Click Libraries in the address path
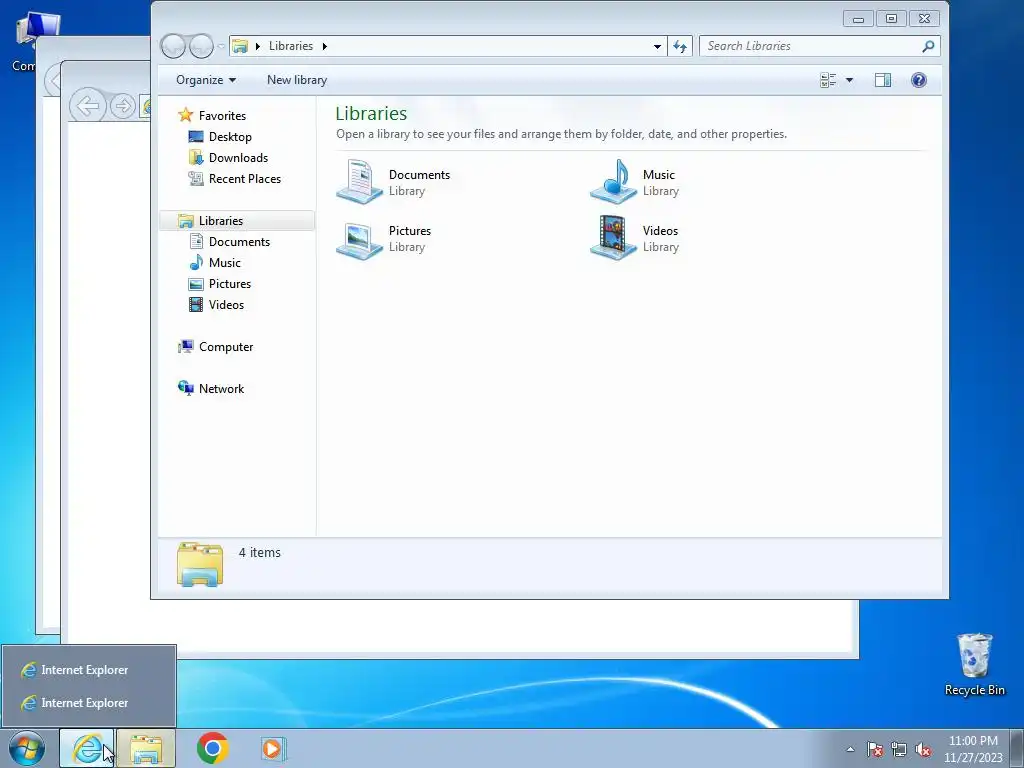1024x768 pixels. (x=291, y=46)
